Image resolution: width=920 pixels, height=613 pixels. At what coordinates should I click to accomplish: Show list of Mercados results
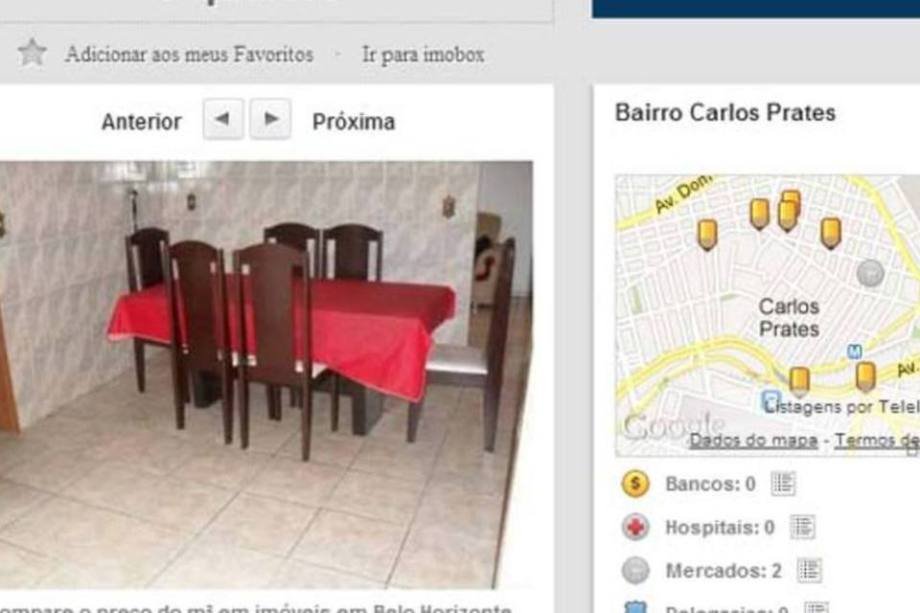[809, 570]
